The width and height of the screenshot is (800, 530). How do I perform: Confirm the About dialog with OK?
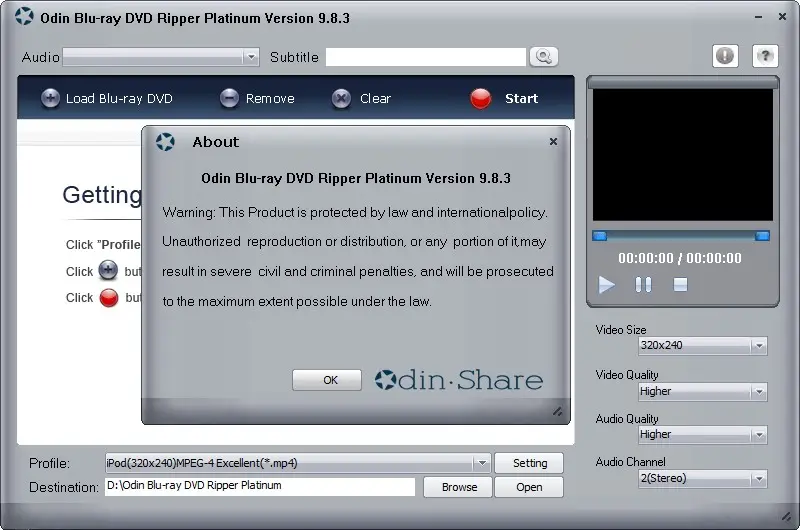pyautogui.click(x=327, y=380)
